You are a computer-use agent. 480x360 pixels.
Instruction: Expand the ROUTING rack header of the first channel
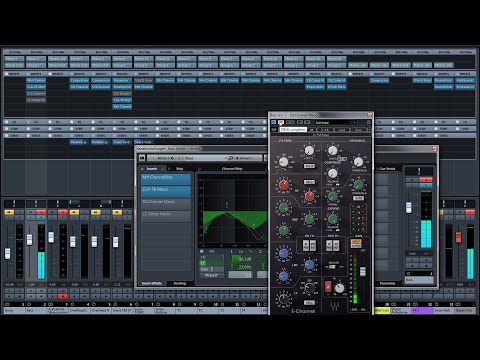pyautogui.click(x=14, y=52)
